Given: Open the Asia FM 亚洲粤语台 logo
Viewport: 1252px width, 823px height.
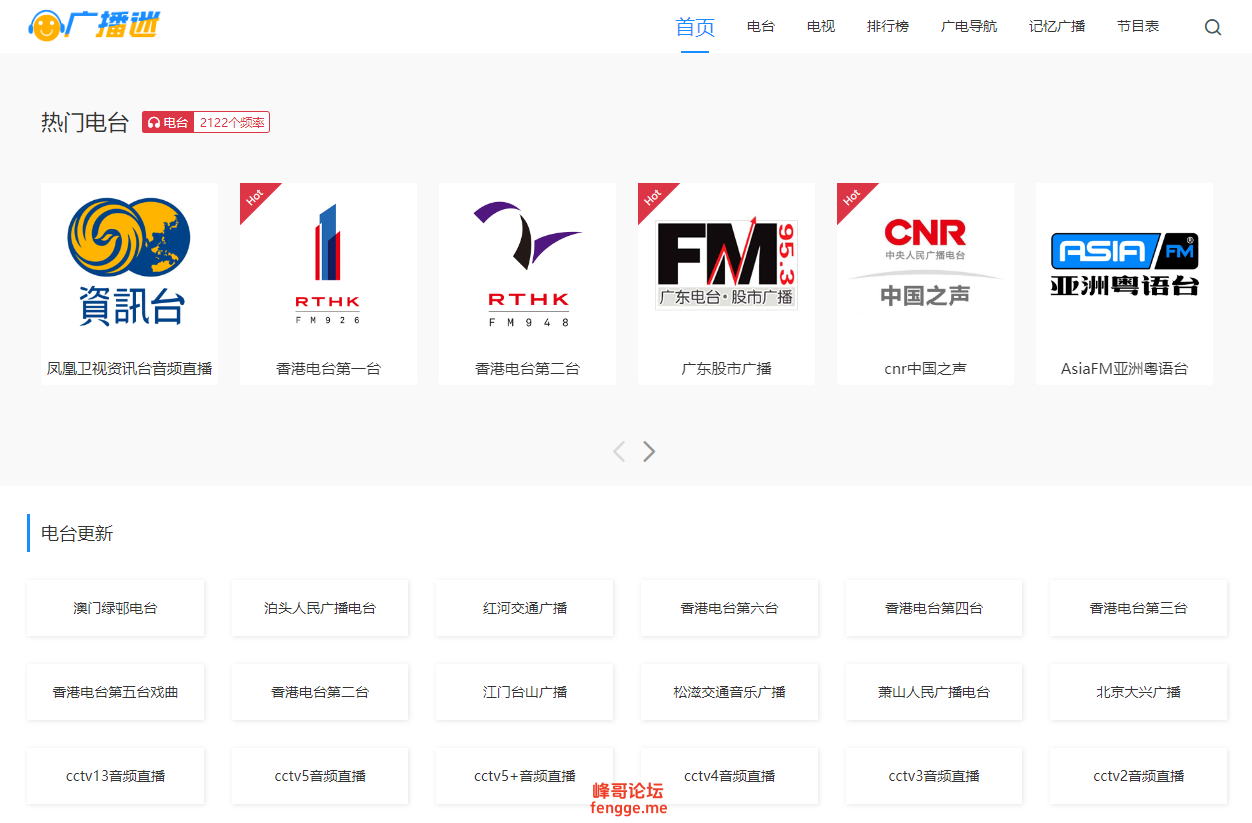Looking at the screenshot, I should [1124, 264].
